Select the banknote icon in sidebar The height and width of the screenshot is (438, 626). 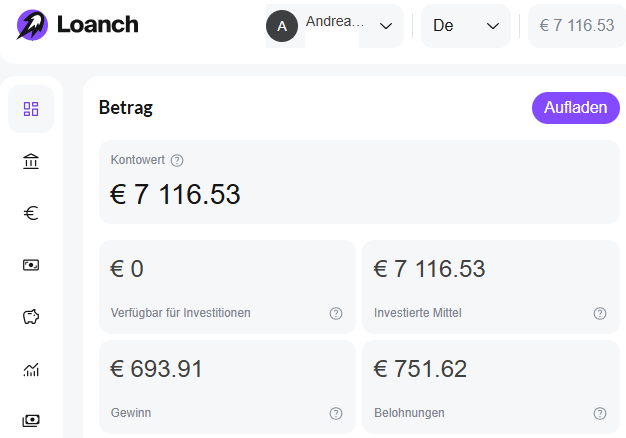31,265
